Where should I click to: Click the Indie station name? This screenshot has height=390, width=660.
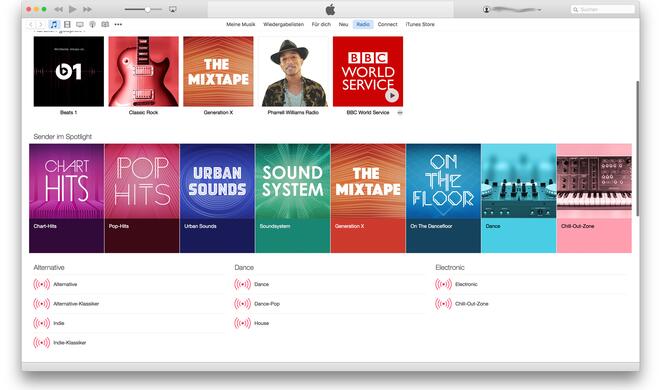(59, 323)
